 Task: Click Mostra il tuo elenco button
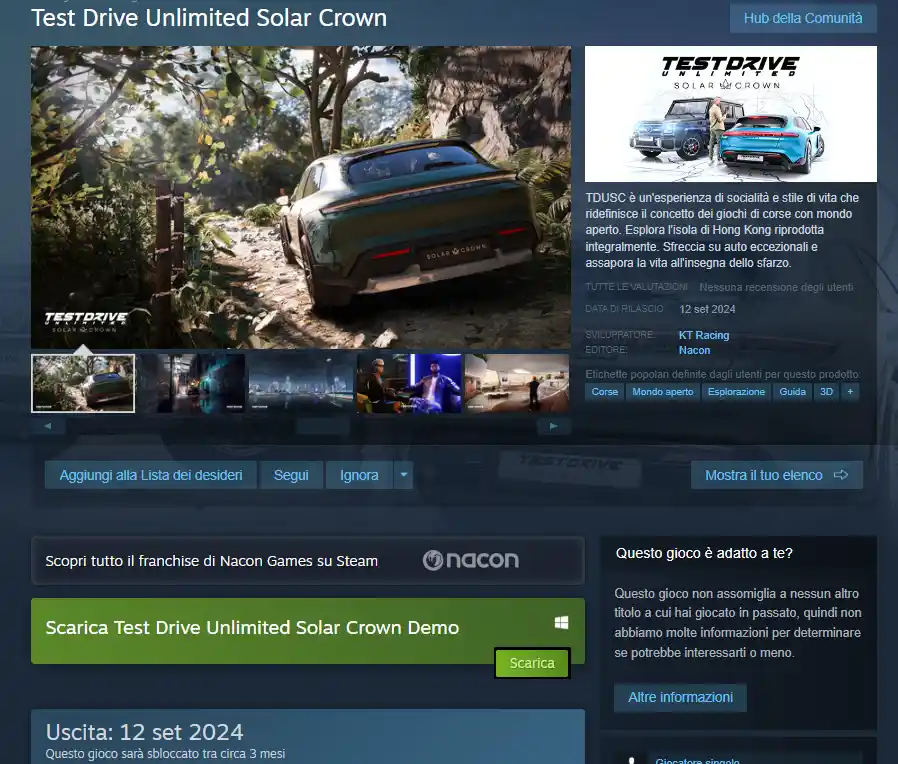click(777, 475)
